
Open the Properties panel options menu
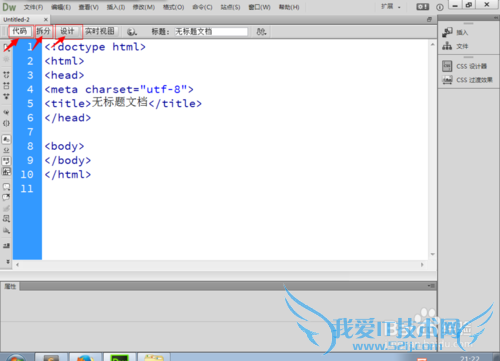(x=431, y=286)
